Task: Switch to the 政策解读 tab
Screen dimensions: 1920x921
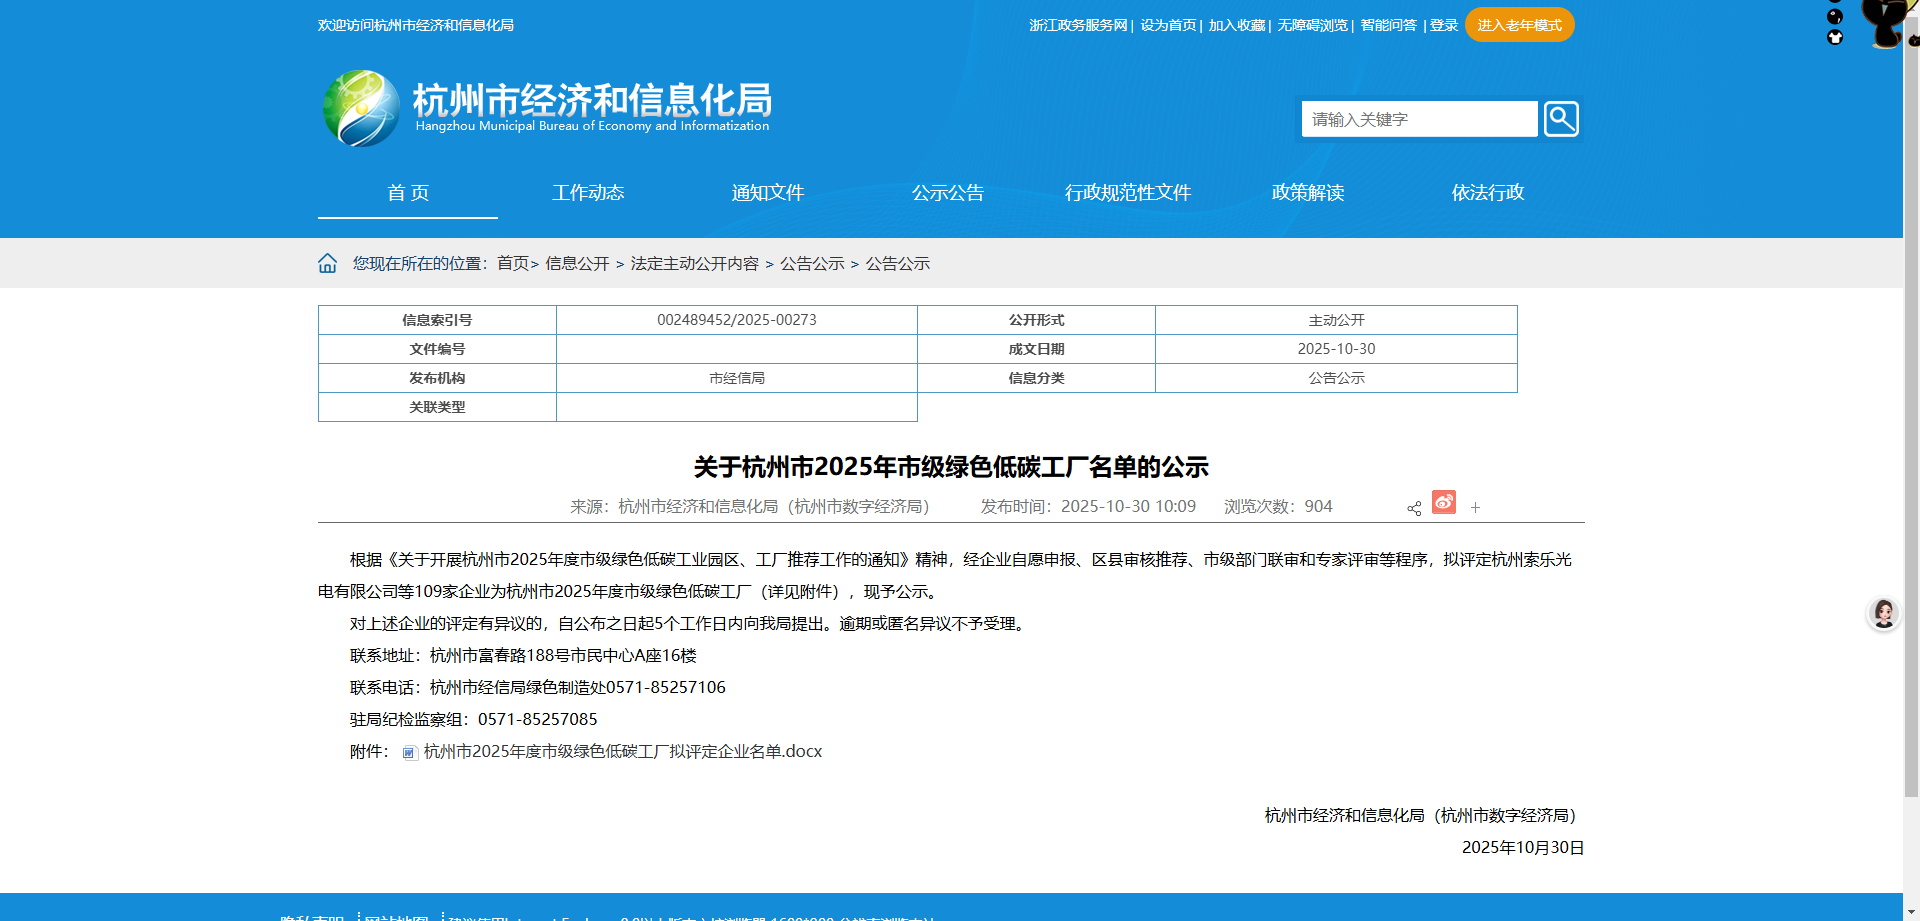Action: point(1307,192)
